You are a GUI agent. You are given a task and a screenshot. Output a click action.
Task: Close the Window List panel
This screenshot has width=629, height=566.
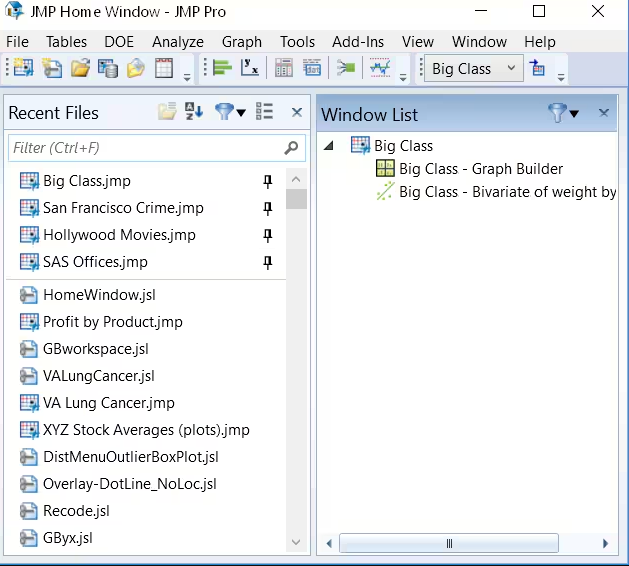click(x=603, y=113)
